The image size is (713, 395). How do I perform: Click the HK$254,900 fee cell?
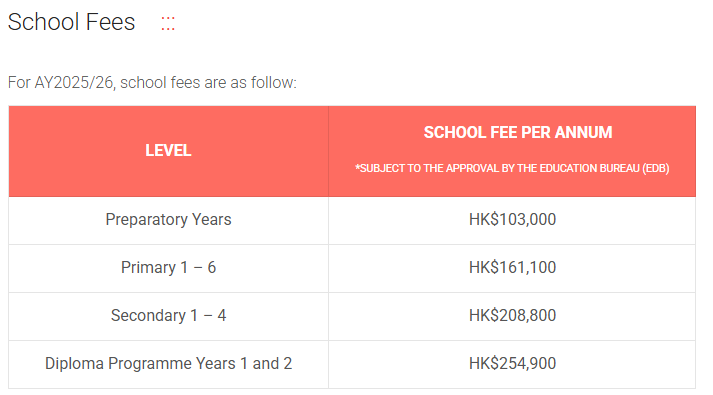tap(512, 364)
